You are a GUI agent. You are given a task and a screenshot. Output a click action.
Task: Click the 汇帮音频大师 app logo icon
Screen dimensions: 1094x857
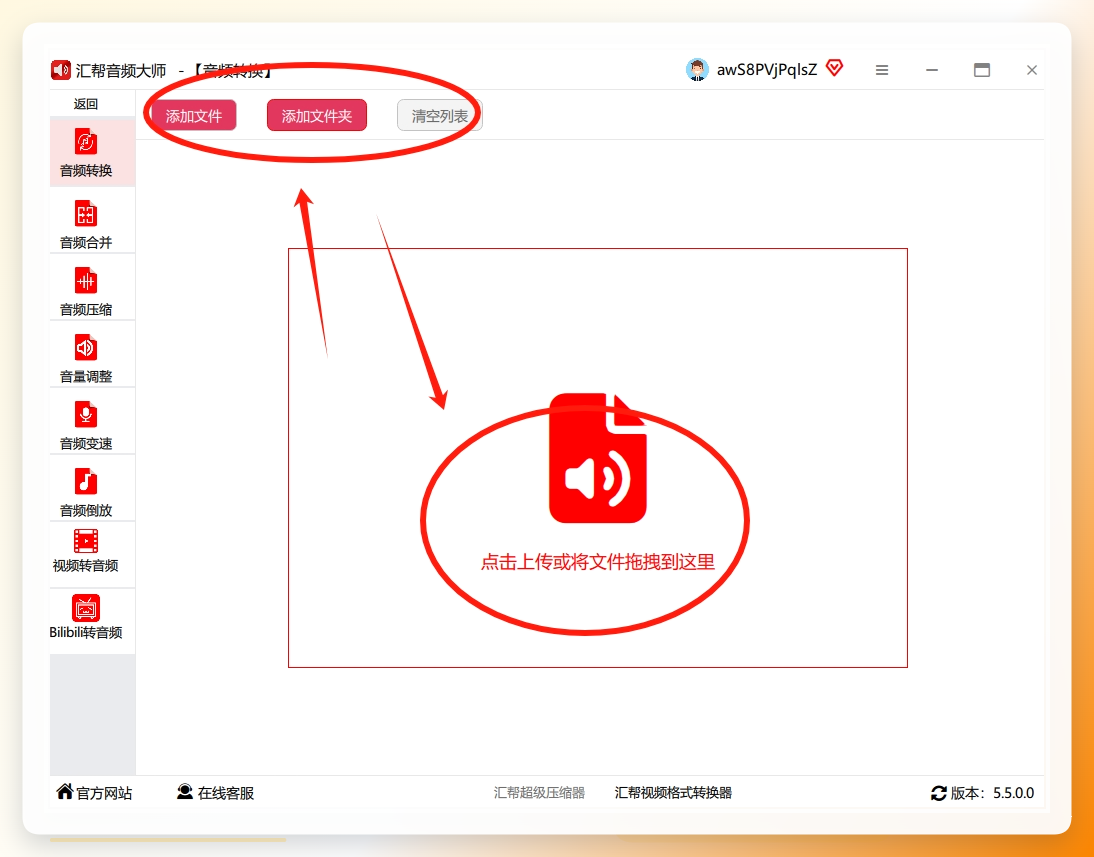(61, 70)
